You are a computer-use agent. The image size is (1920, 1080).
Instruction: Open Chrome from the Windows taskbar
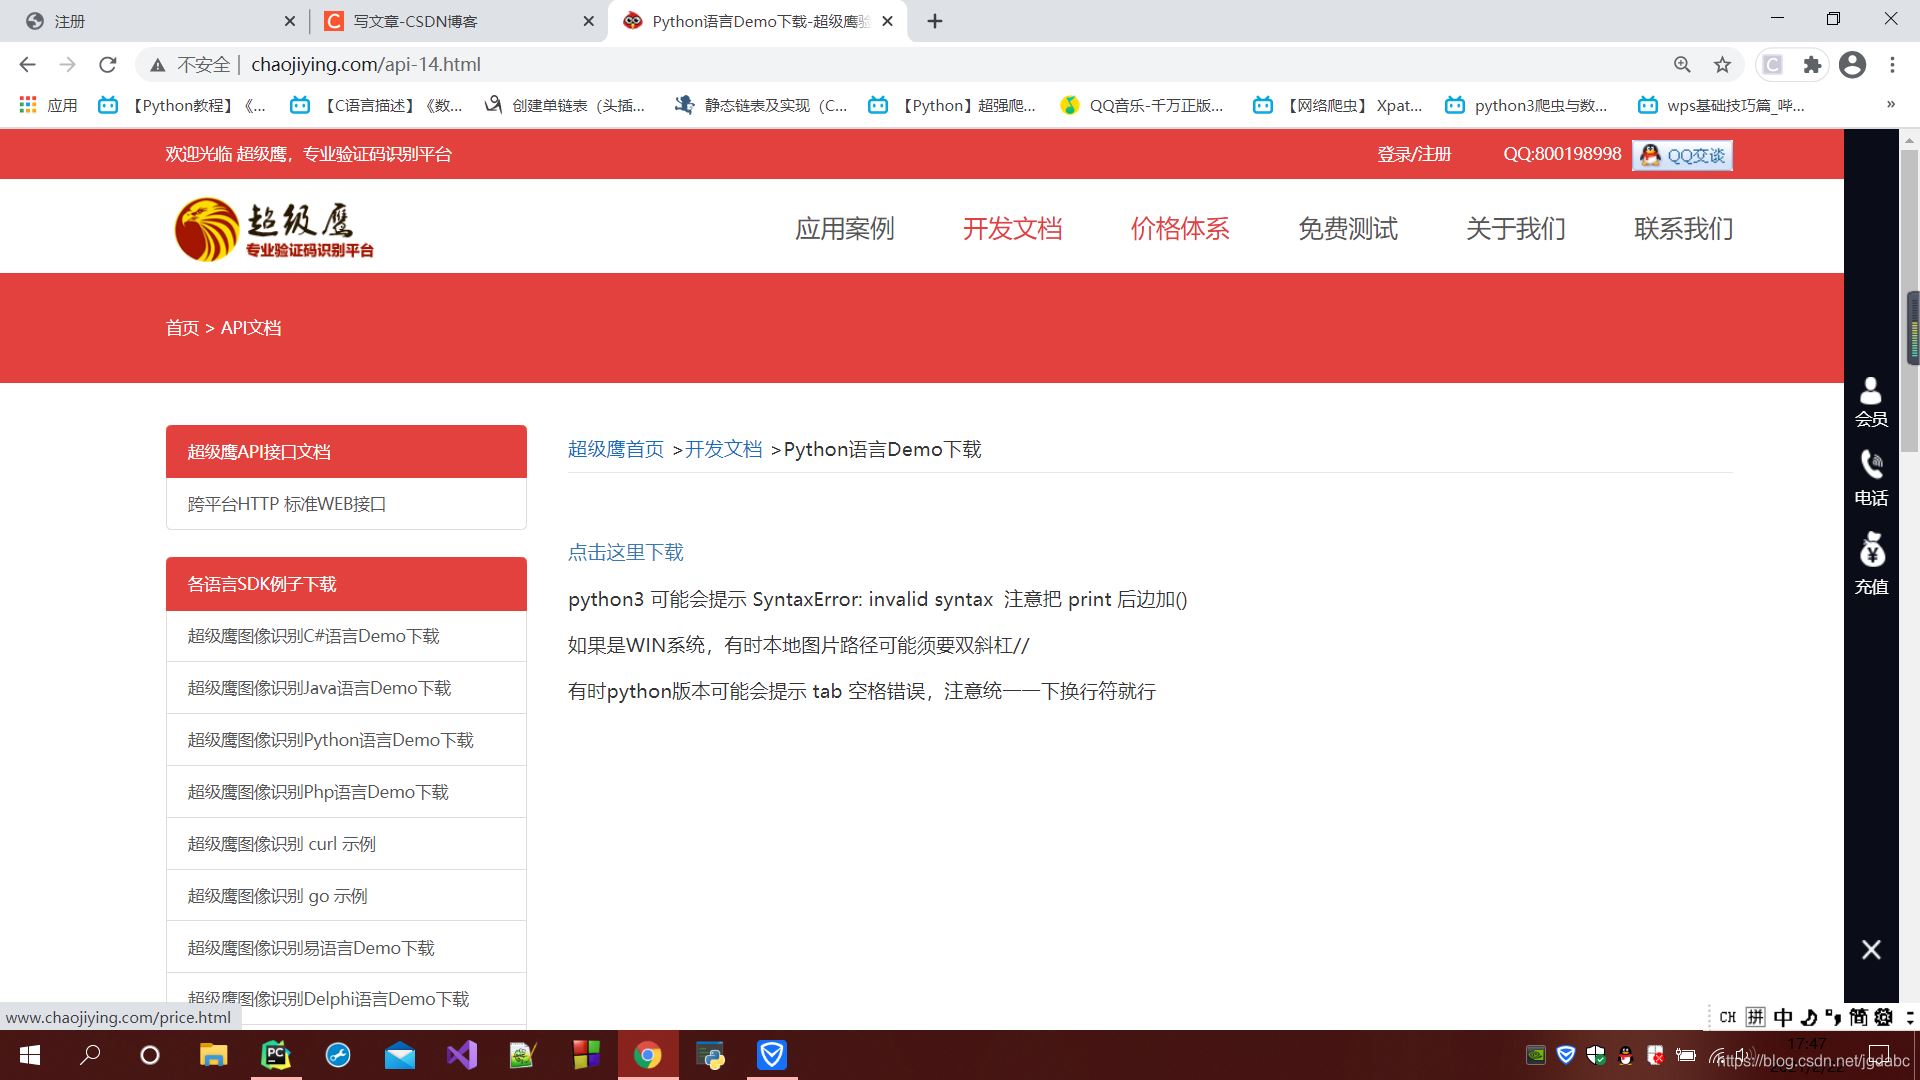pyautogui.click(x=648, y=1055)
